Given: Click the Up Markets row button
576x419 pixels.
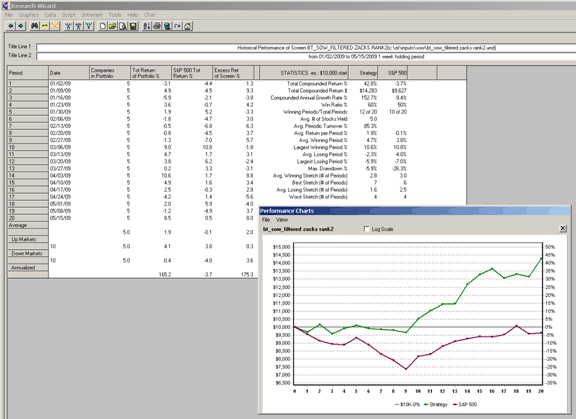Looking at the screenshot, I should tap(24, 239).
